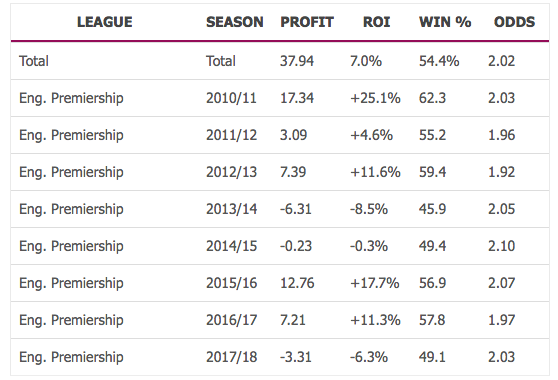558x380 pixels.
Task: Click the 2013/14 season cell
Action: pyautogui.click(x=231, y=209)
